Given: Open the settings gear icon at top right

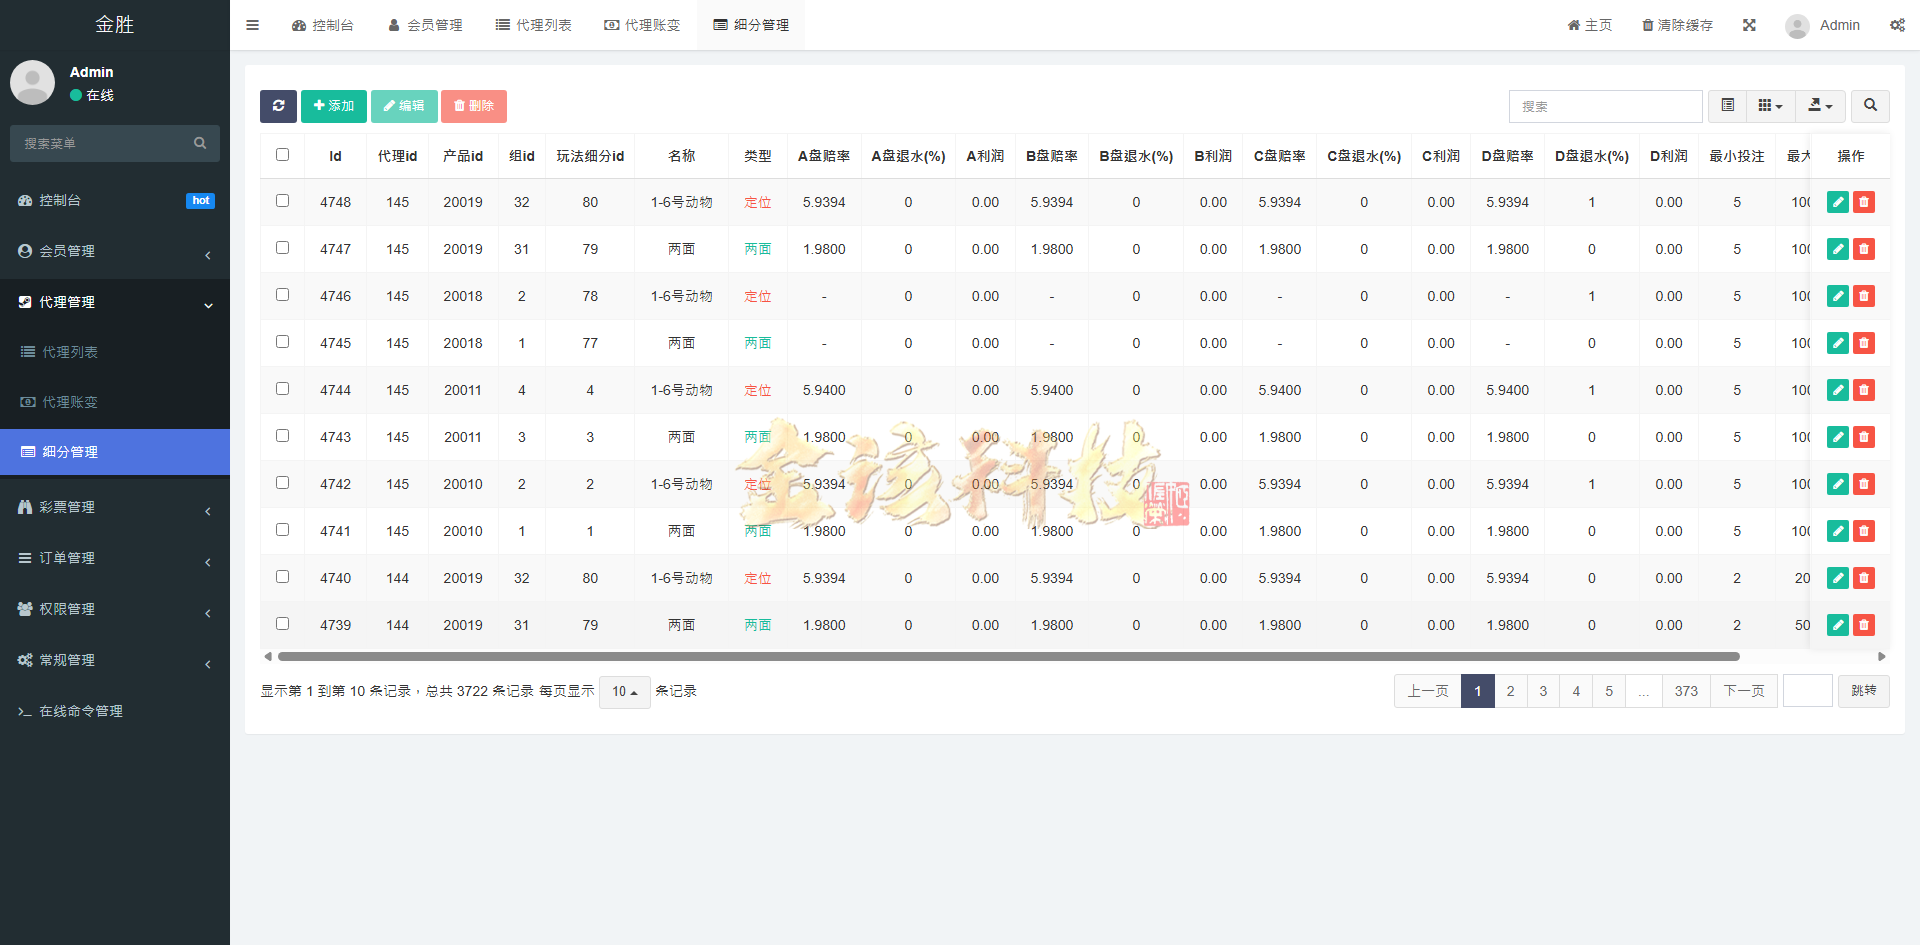Looking at the screenshot, I should [1897, 24].
